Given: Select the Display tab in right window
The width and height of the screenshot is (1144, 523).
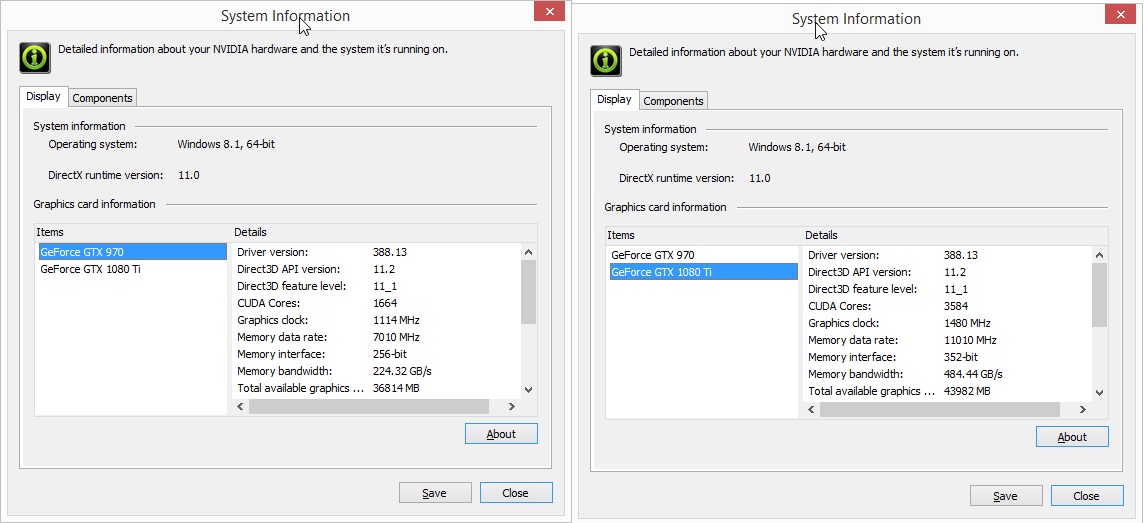Looking at the screenshot, I should point(614,99).
